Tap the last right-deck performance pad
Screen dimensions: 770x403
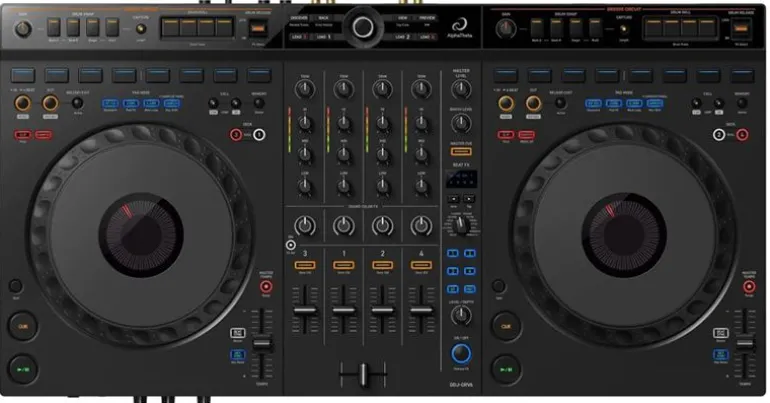tap(740, 76)
